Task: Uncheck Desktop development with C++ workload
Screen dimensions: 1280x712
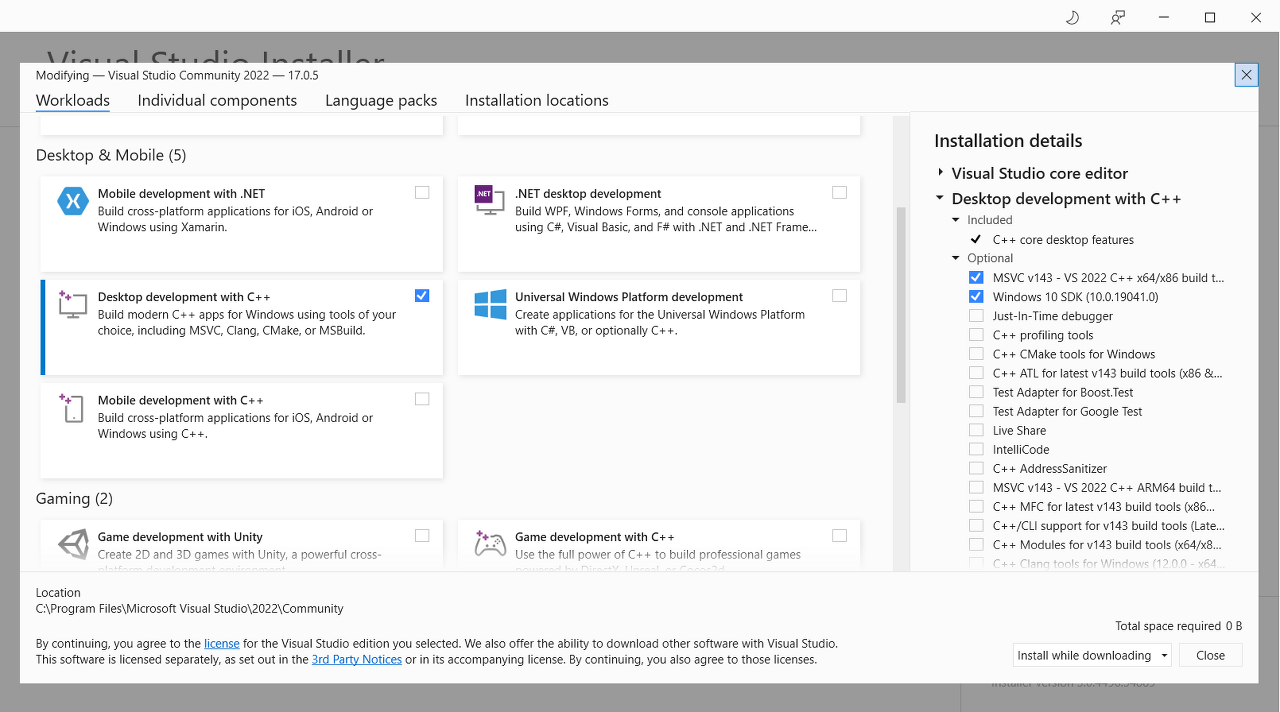Action: [422, 295]
